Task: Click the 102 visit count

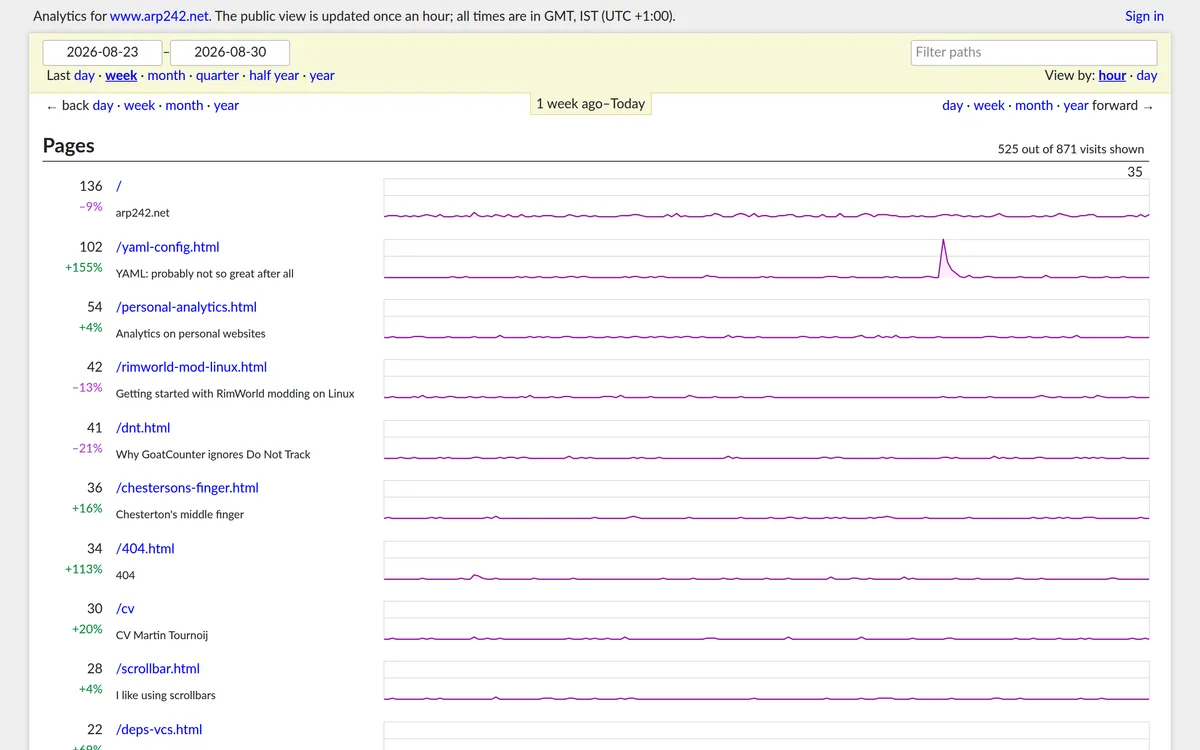Action: 91,246
